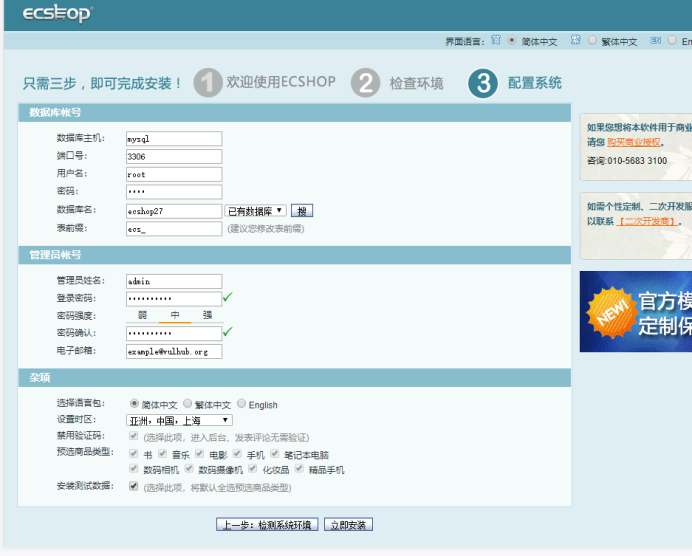The image size is (692, 556).
Task: Click step label 欢迎使用ECSHOP
Action: (281, 82)
